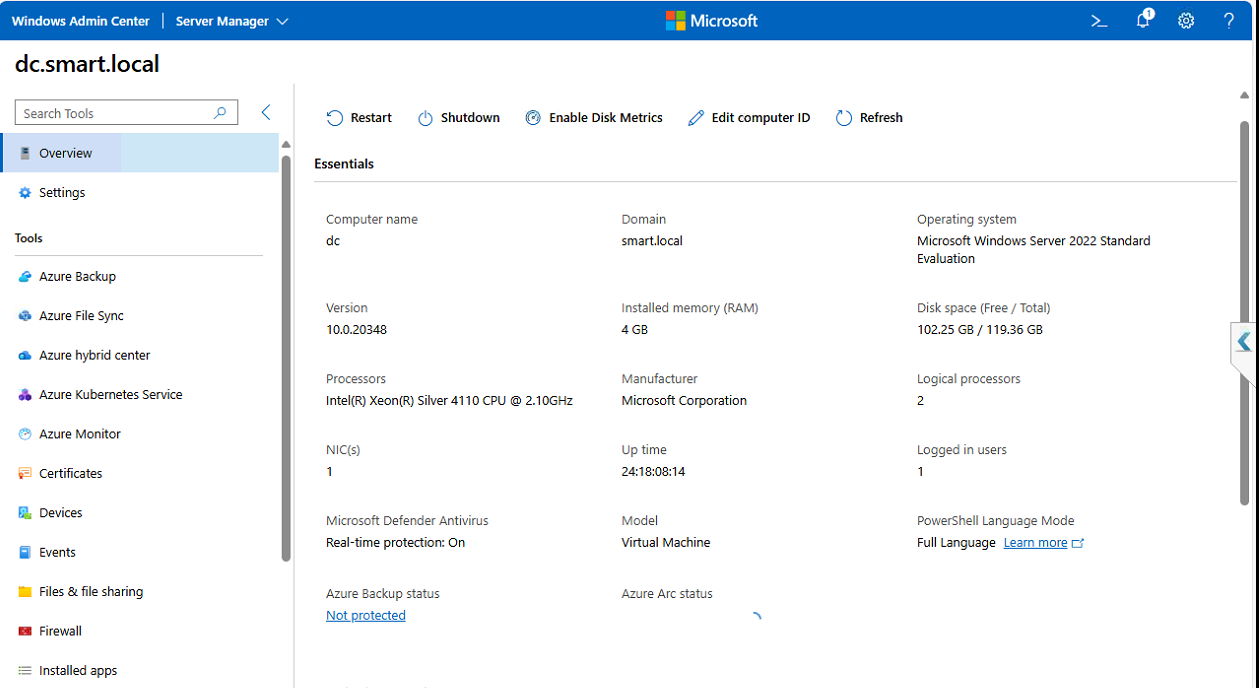1259x688 pixels.
Task: Click the Settings gear icon in sidebar
Action: [x=25, y=193]
